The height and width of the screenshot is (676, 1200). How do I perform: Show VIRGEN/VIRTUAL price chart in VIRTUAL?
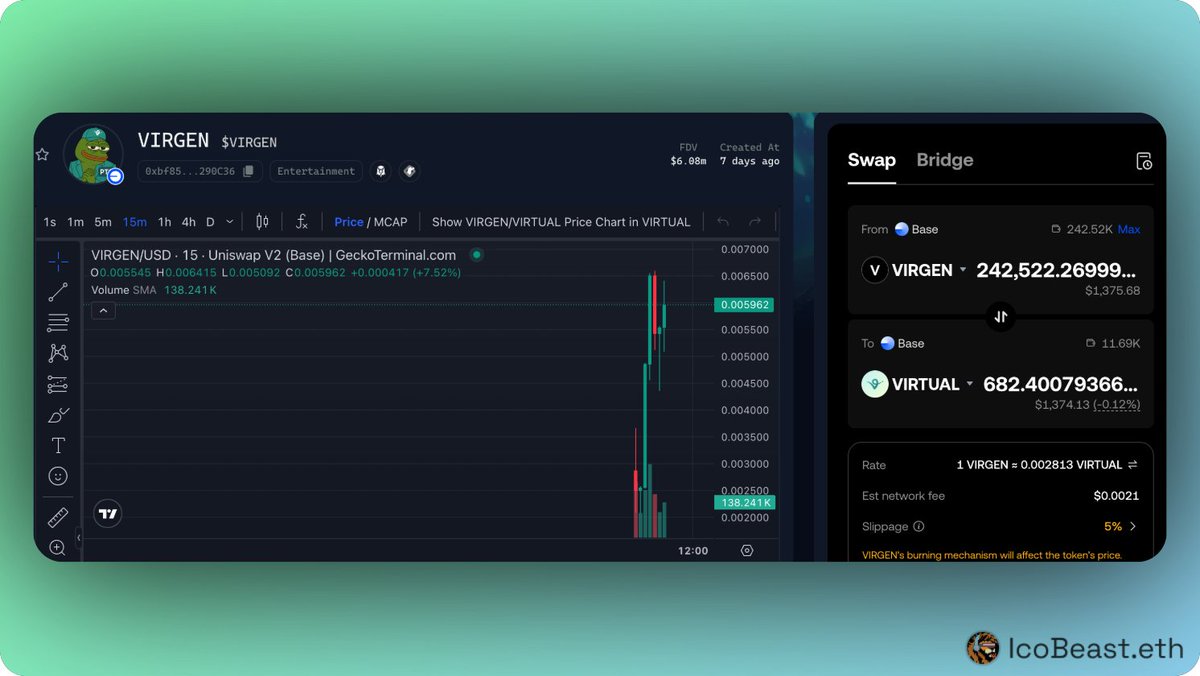click(x=561, y=222)
